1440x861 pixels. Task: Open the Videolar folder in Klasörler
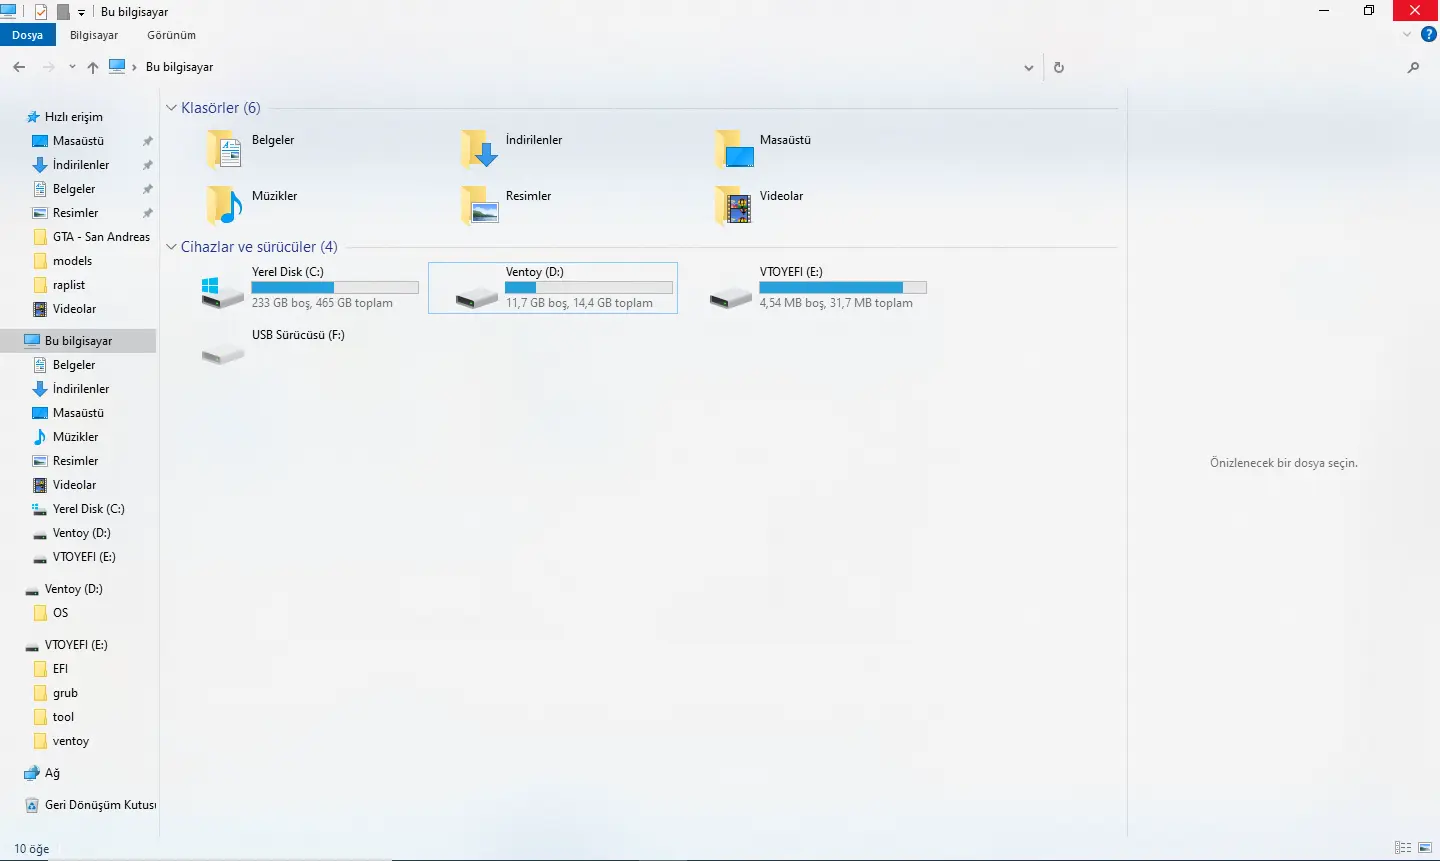point(760,205)
